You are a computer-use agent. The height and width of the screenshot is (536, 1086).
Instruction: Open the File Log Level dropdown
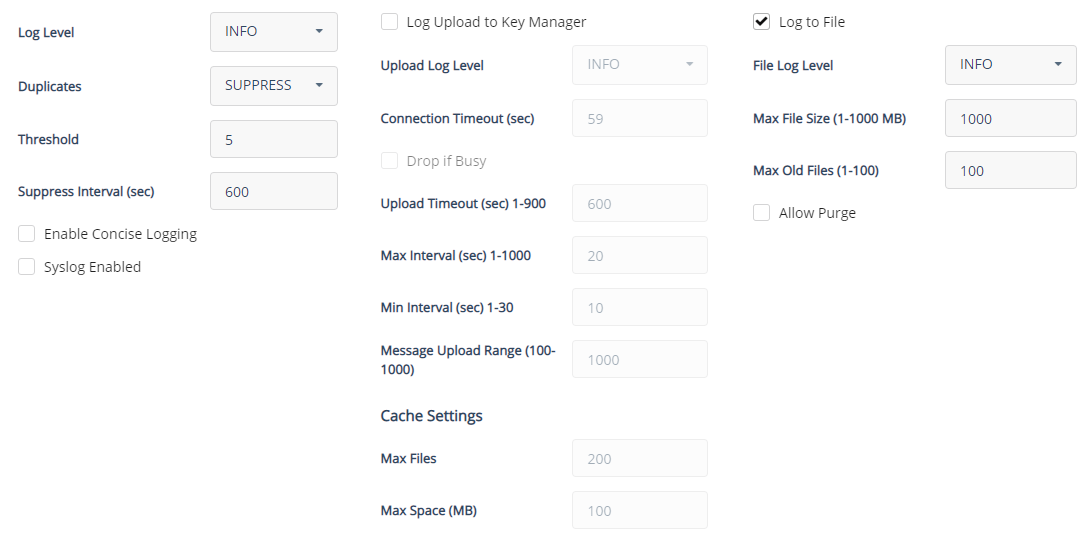click(1010, 65)
